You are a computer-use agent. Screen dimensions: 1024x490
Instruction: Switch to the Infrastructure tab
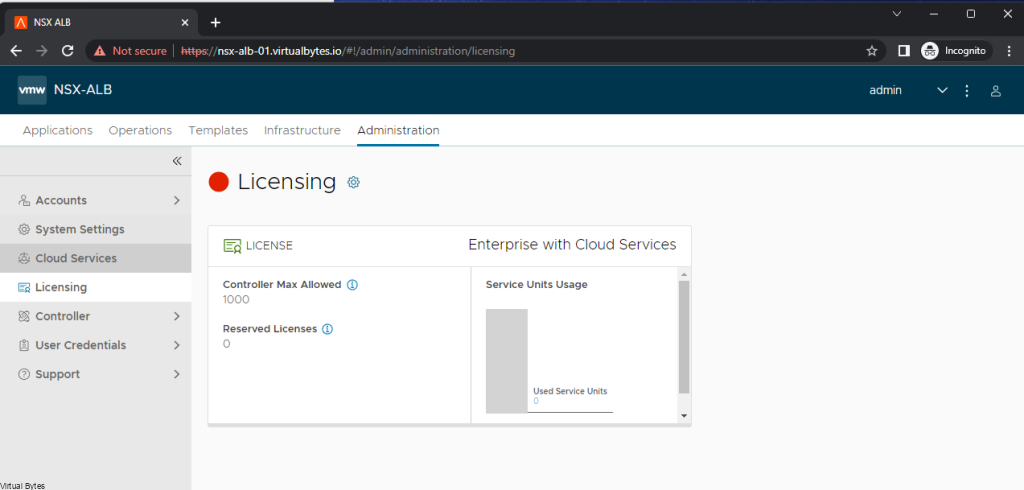click(302, 130)
